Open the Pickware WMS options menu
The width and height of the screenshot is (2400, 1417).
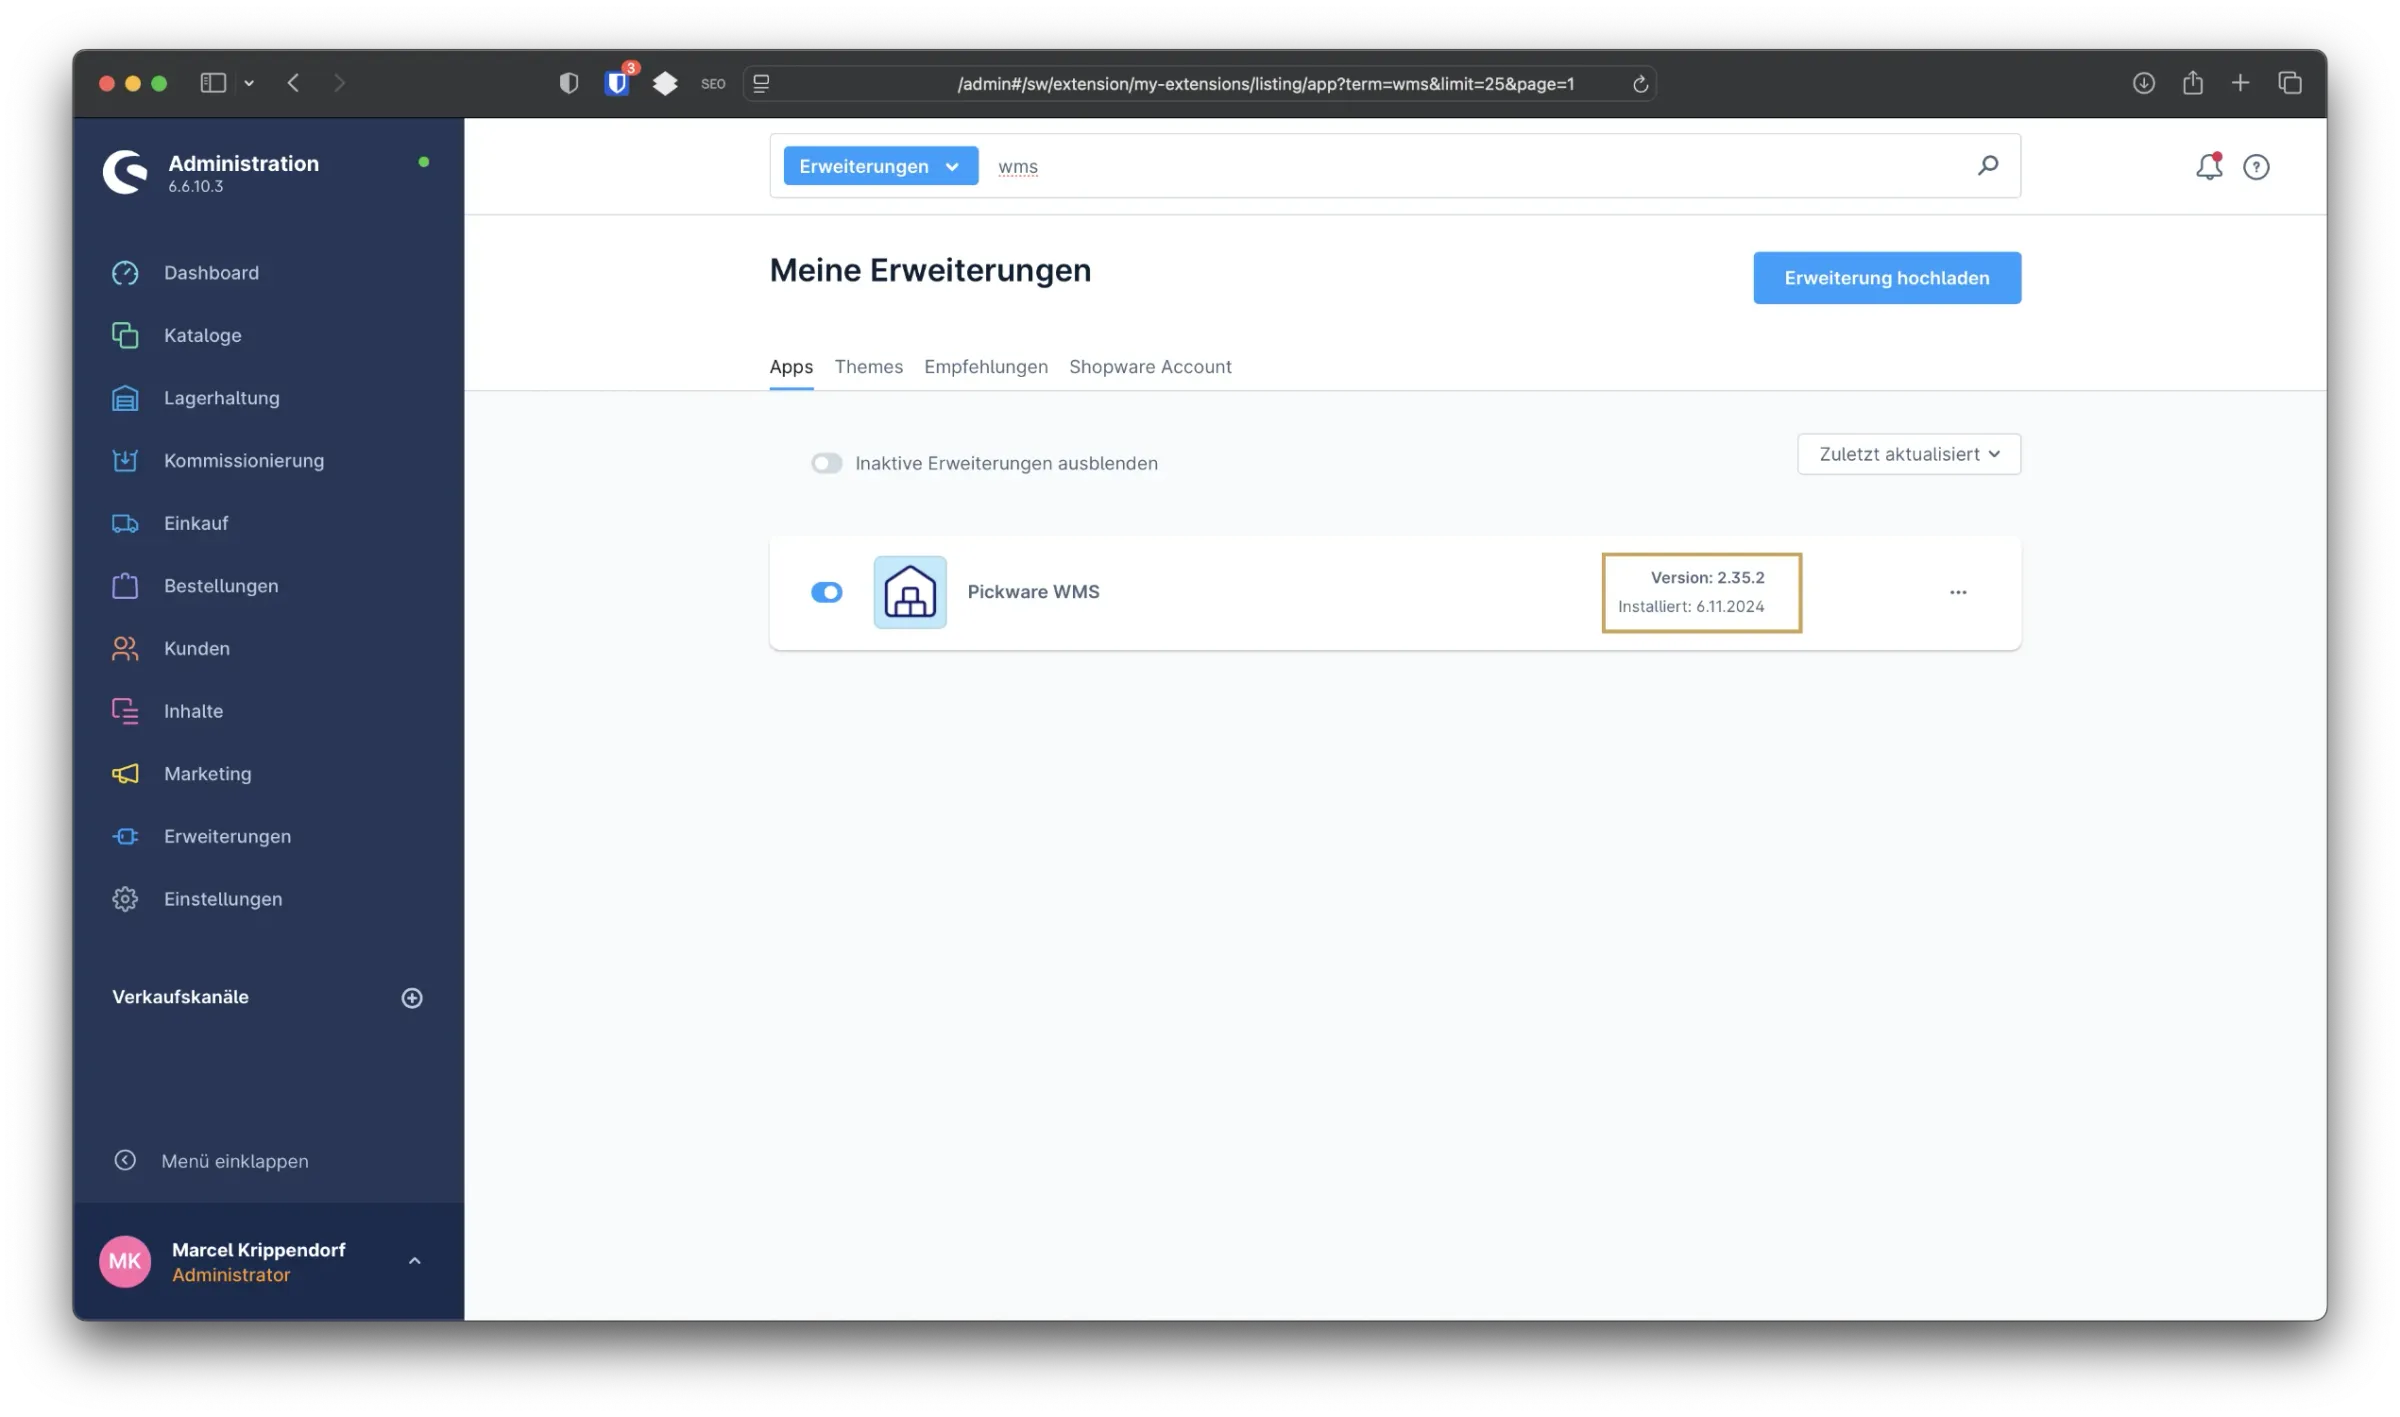1958,591
